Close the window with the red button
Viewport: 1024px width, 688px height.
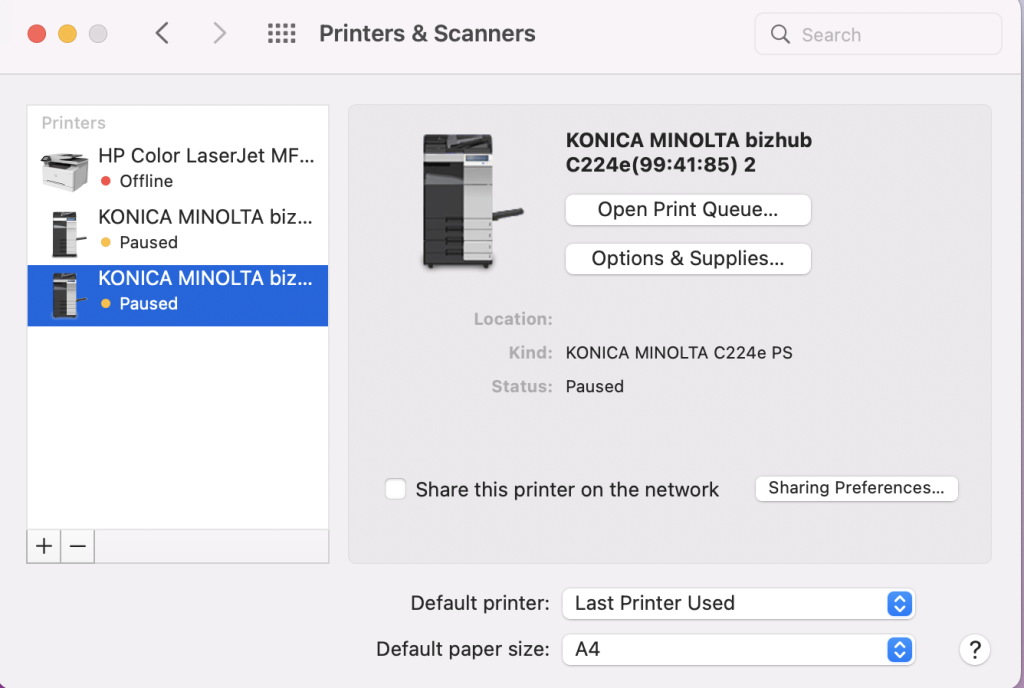click(37, 33)
